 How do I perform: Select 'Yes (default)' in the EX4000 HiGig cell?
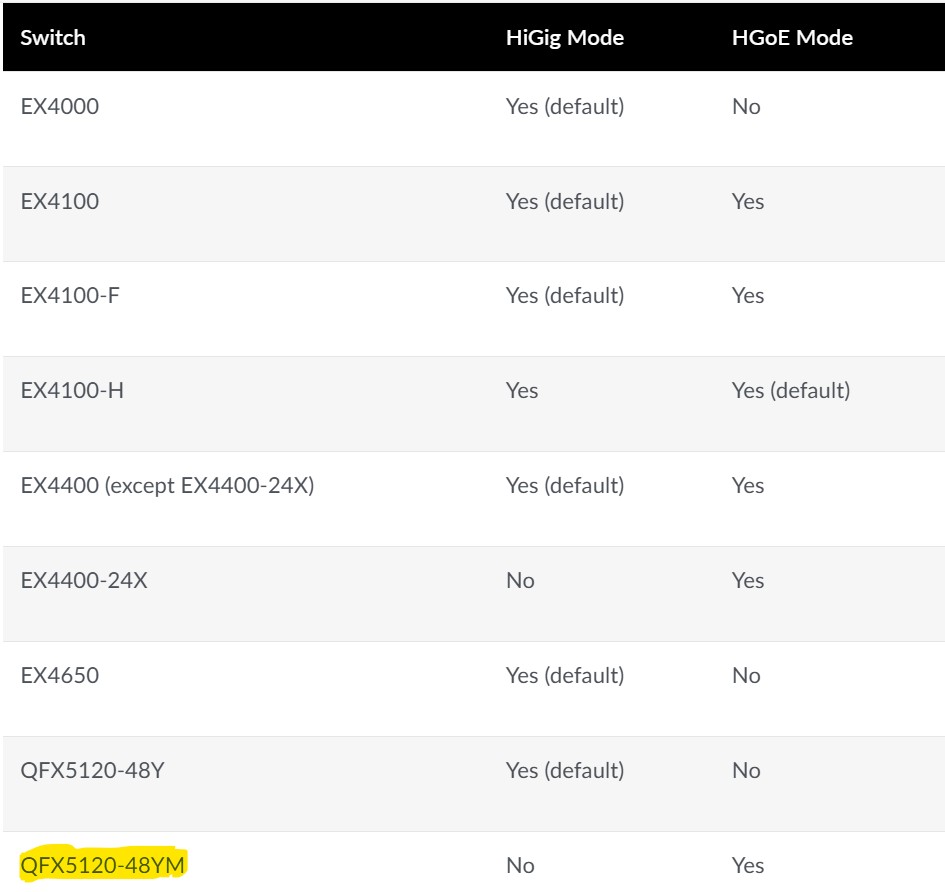tap(564, 106)
